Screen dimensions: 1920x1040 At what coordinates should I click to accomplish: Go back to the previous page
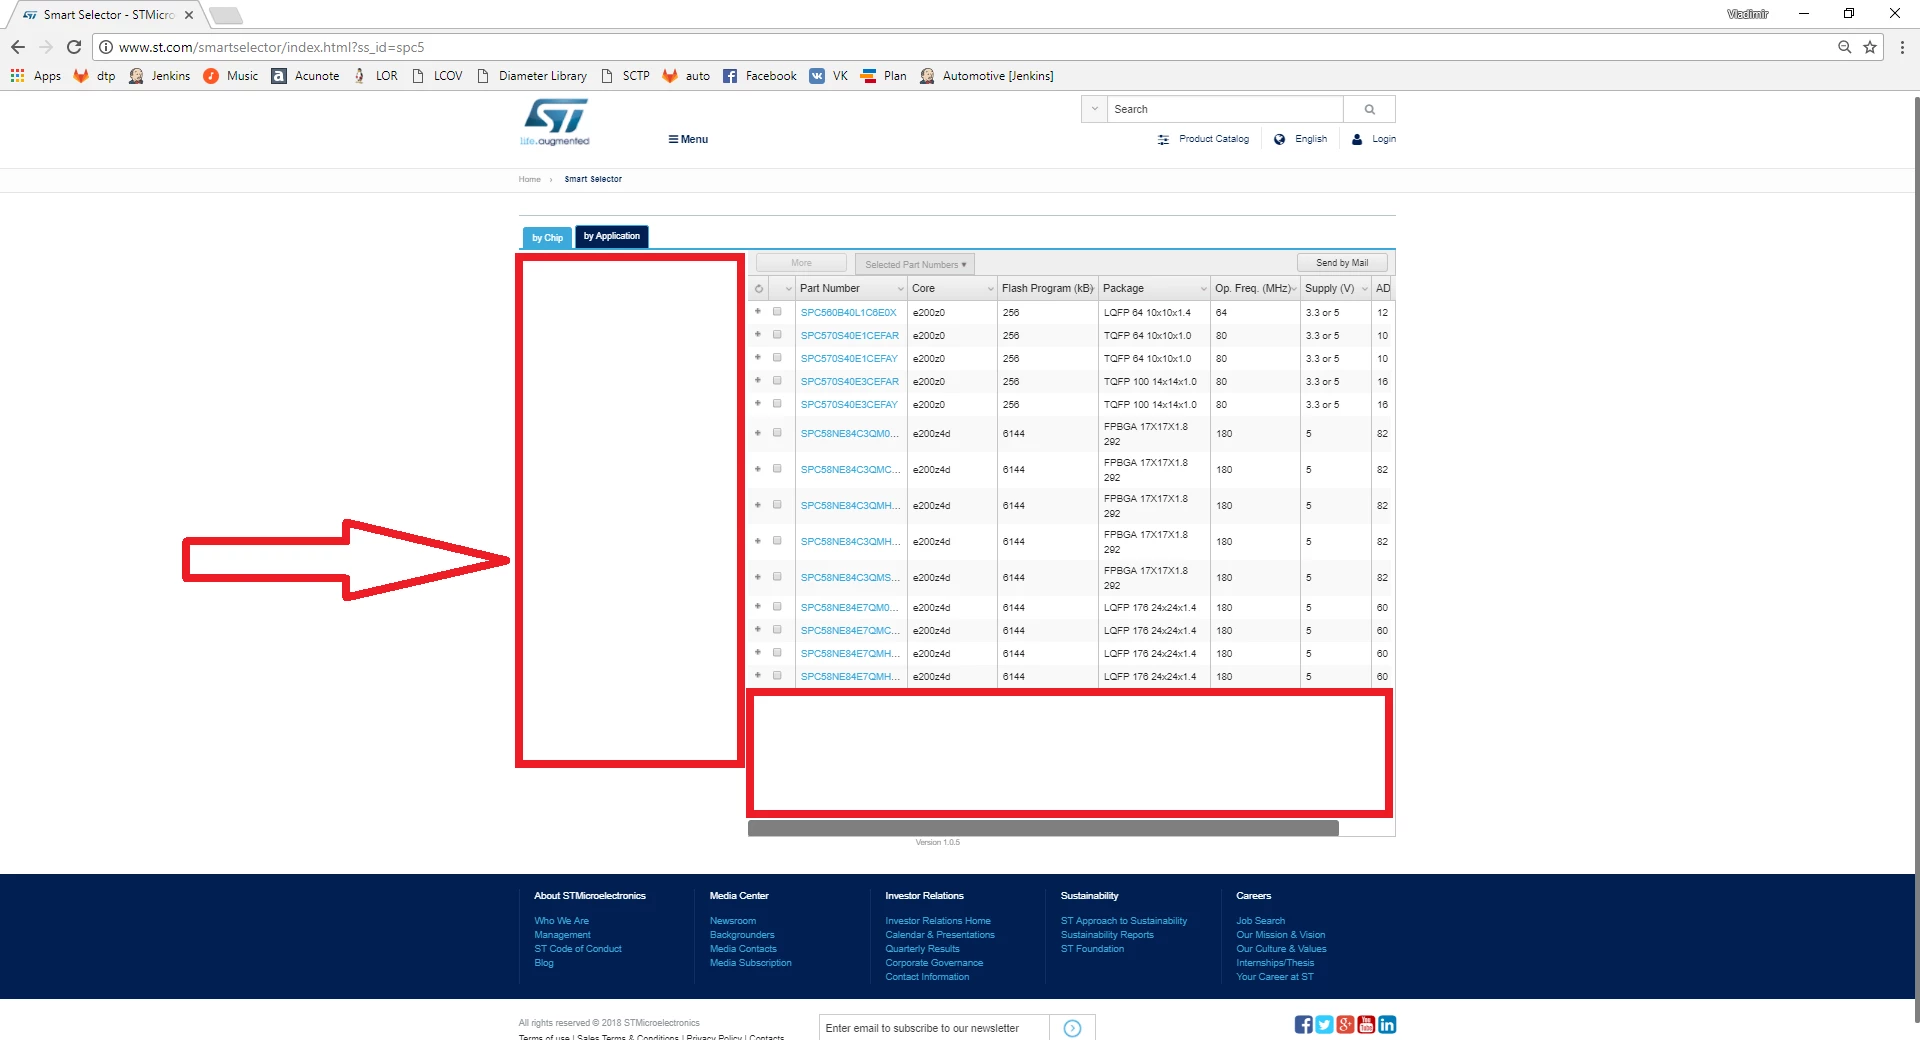[x=18, y=47]
